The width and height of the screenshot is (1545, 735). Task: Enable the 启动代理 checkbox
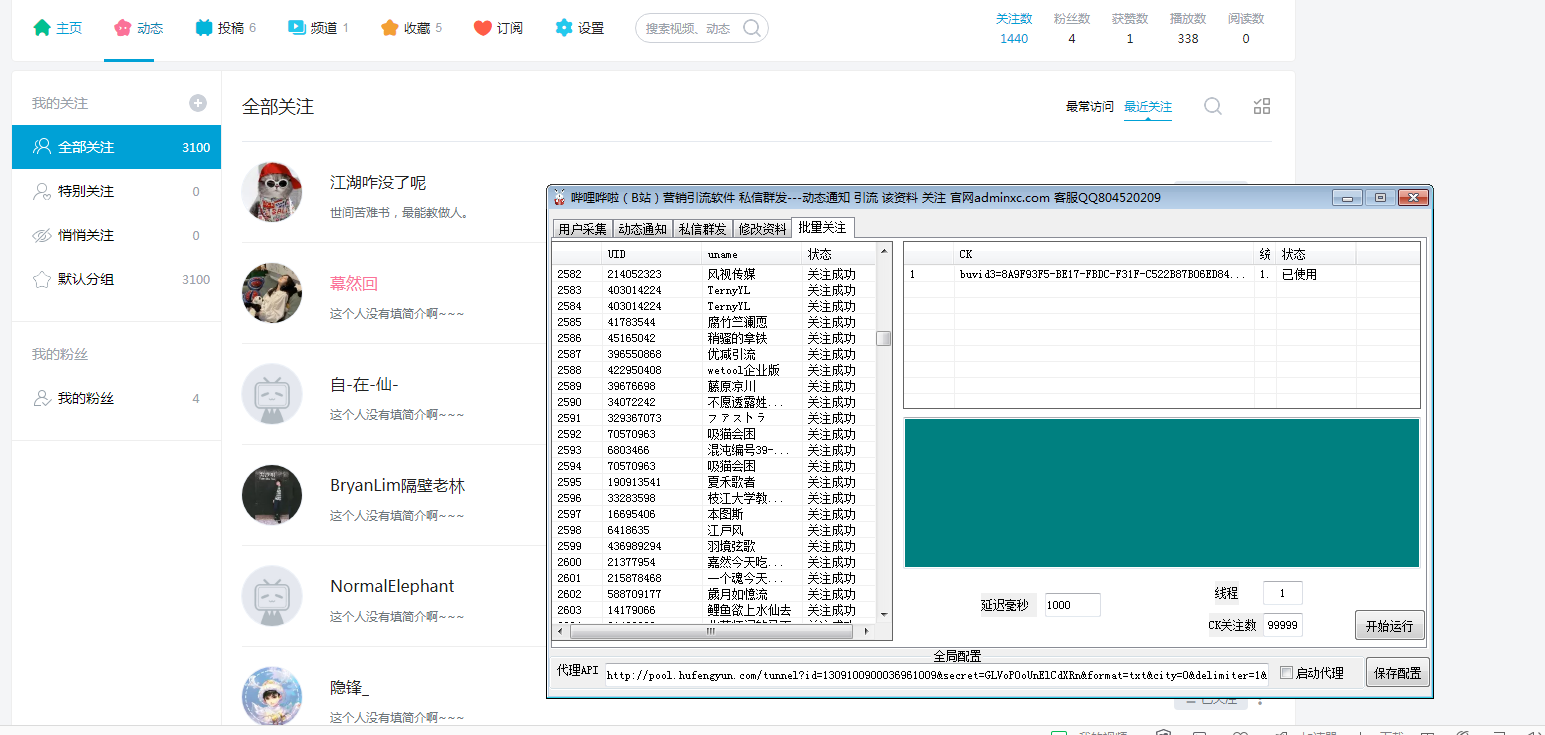[1287, 673]
